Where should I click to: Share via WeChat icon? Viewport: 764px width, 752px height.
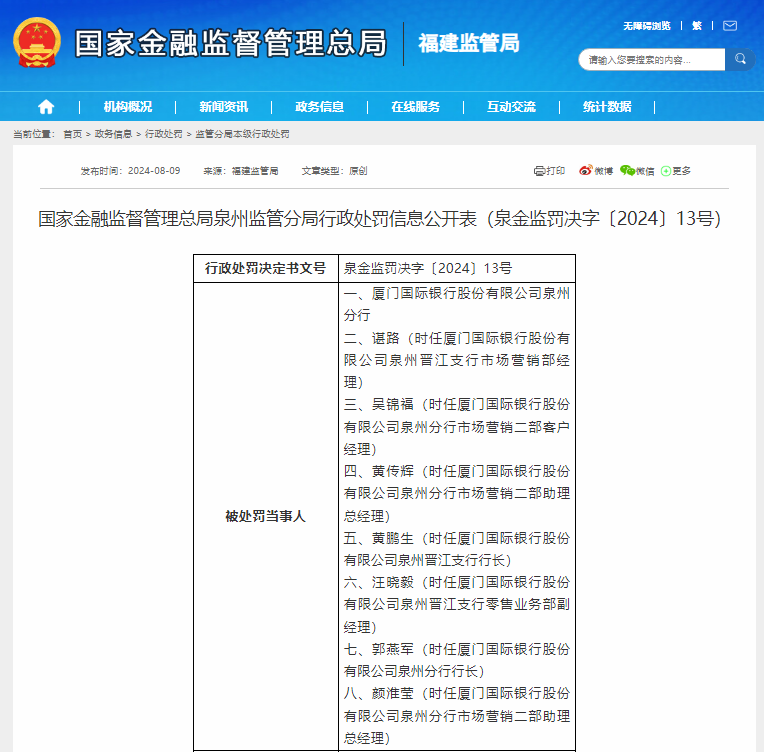coord(627,171)
